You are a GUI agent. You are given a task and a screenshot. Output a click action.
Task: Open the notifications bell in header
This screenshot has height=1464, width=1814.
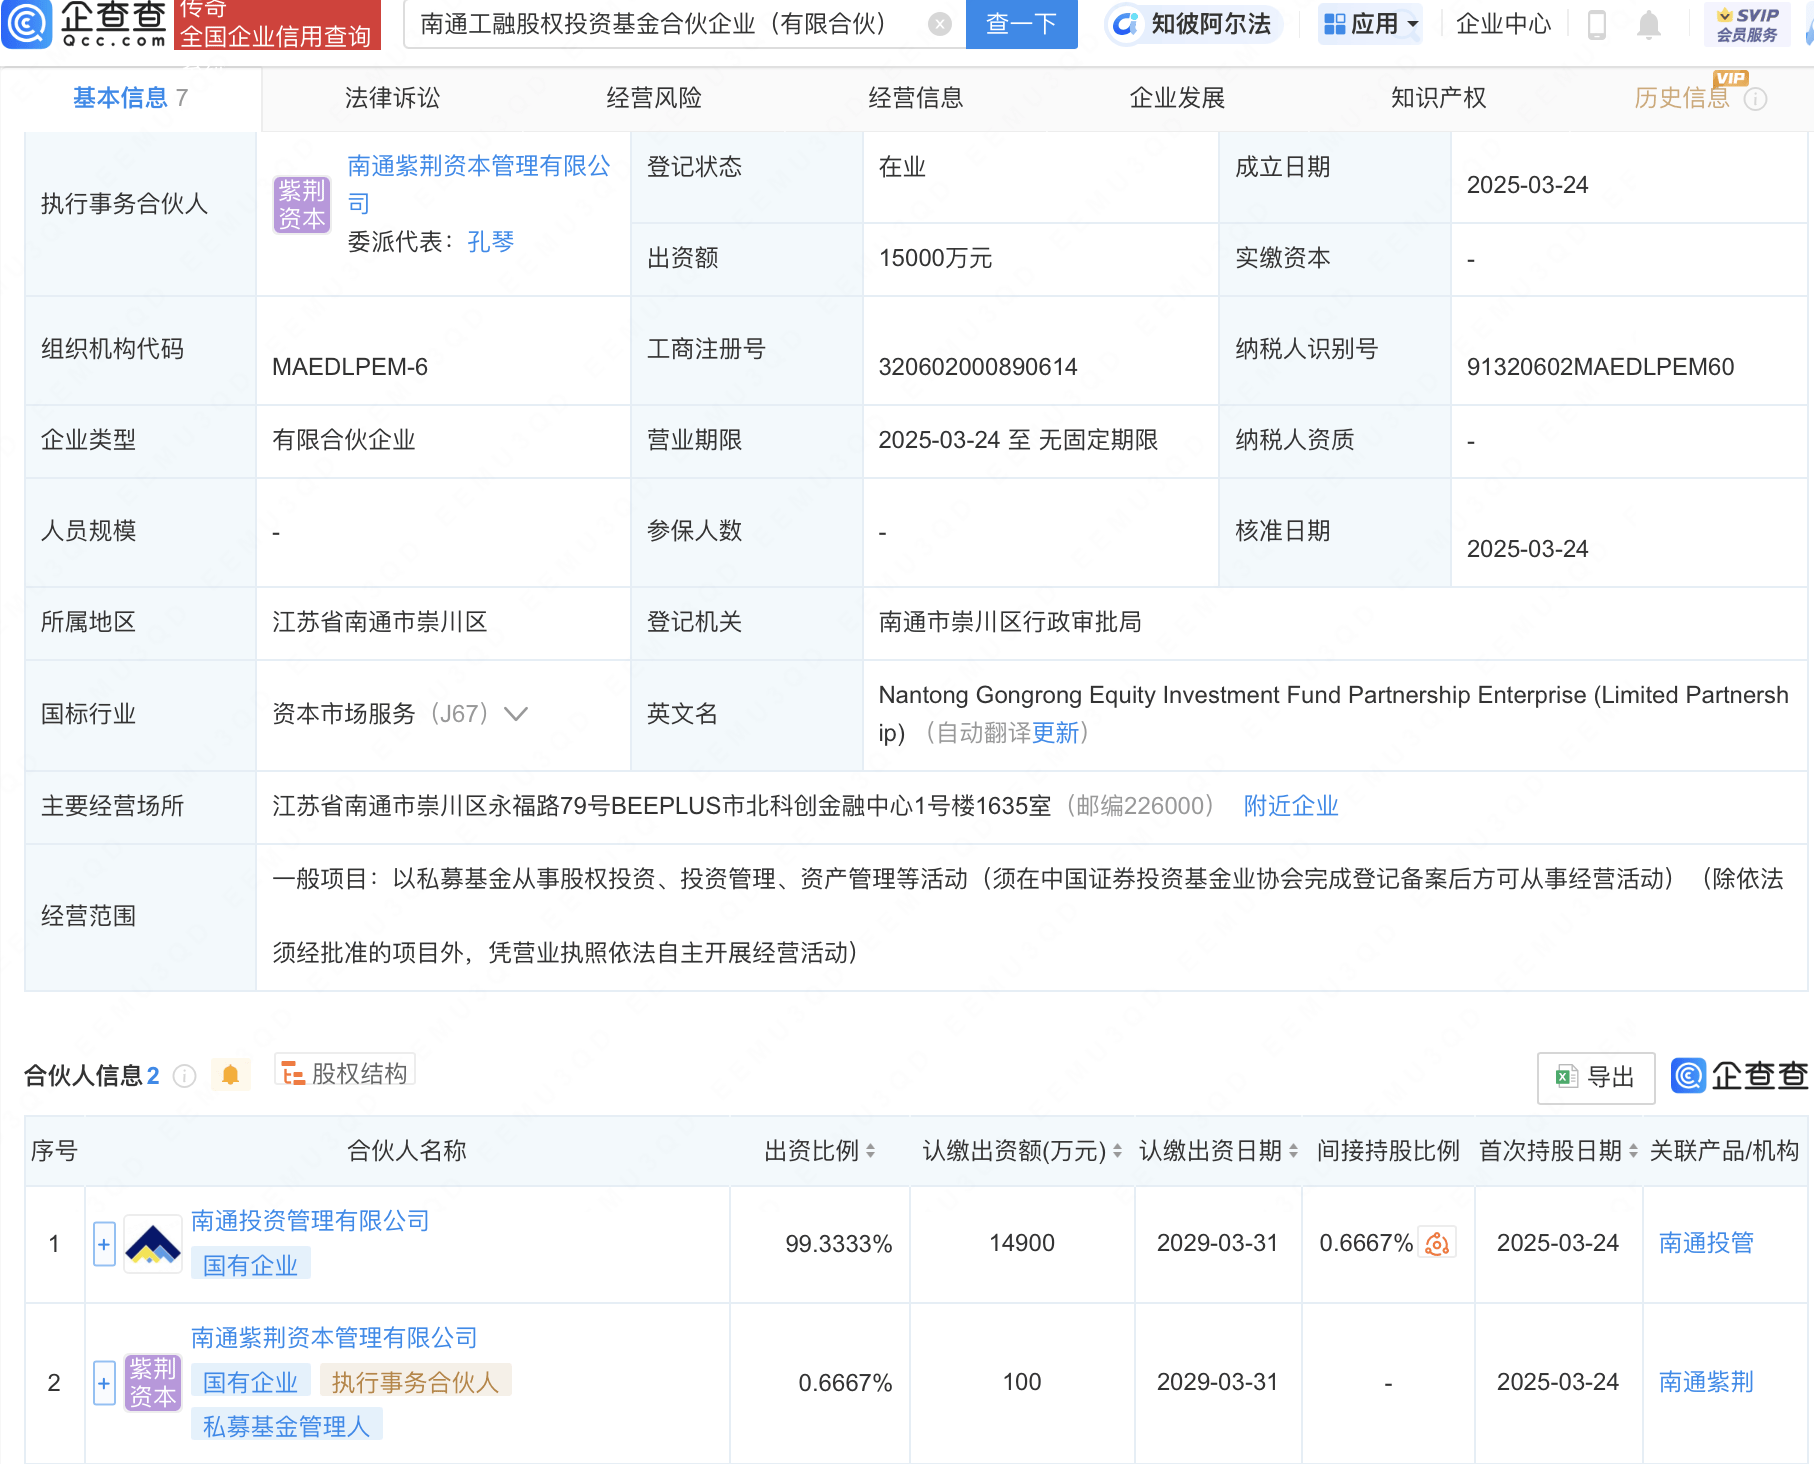pyautogui.click(x=1649, y=24)
